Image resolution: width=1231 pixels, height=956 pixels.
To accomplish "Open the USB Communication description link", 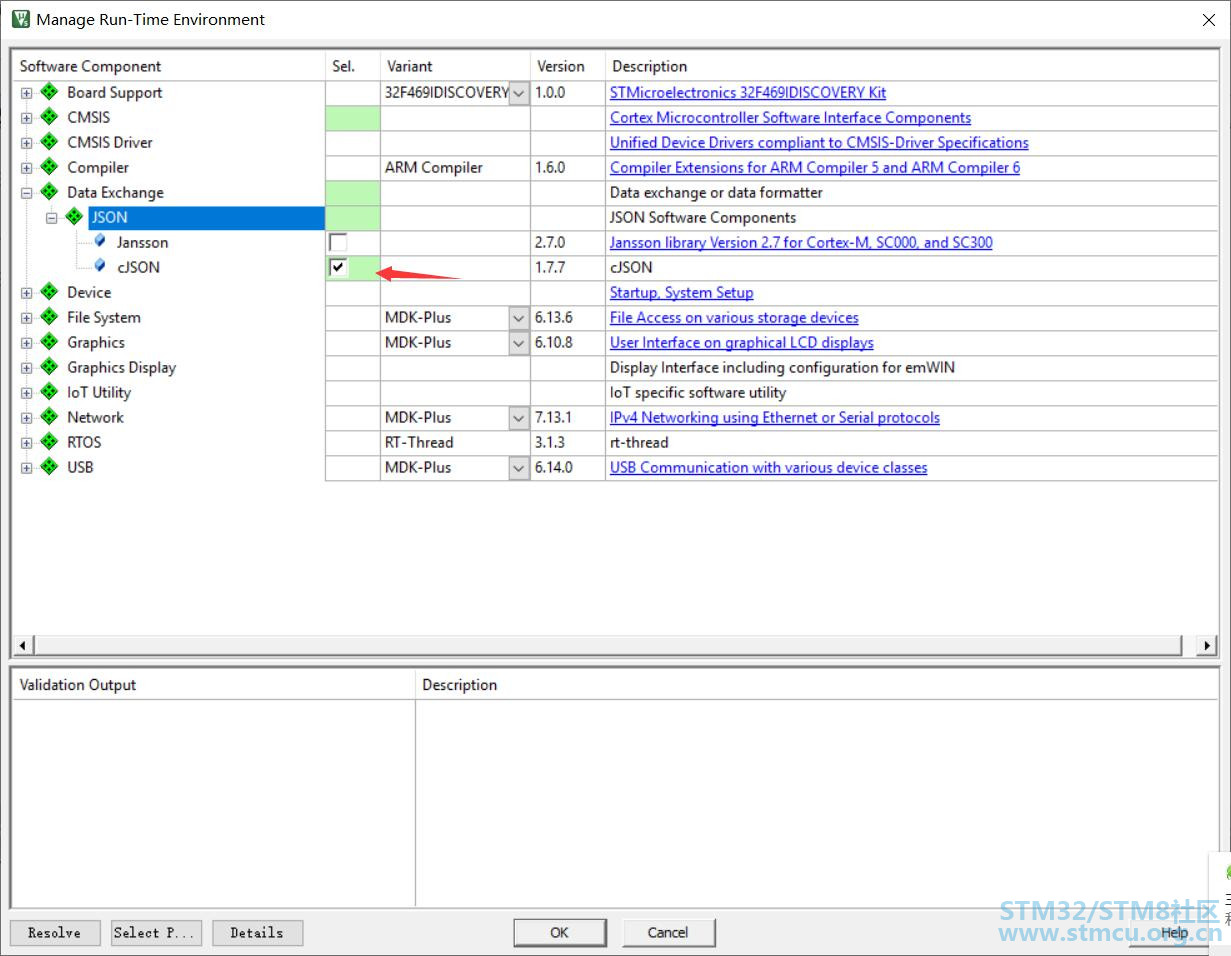I will click(769, 467).
